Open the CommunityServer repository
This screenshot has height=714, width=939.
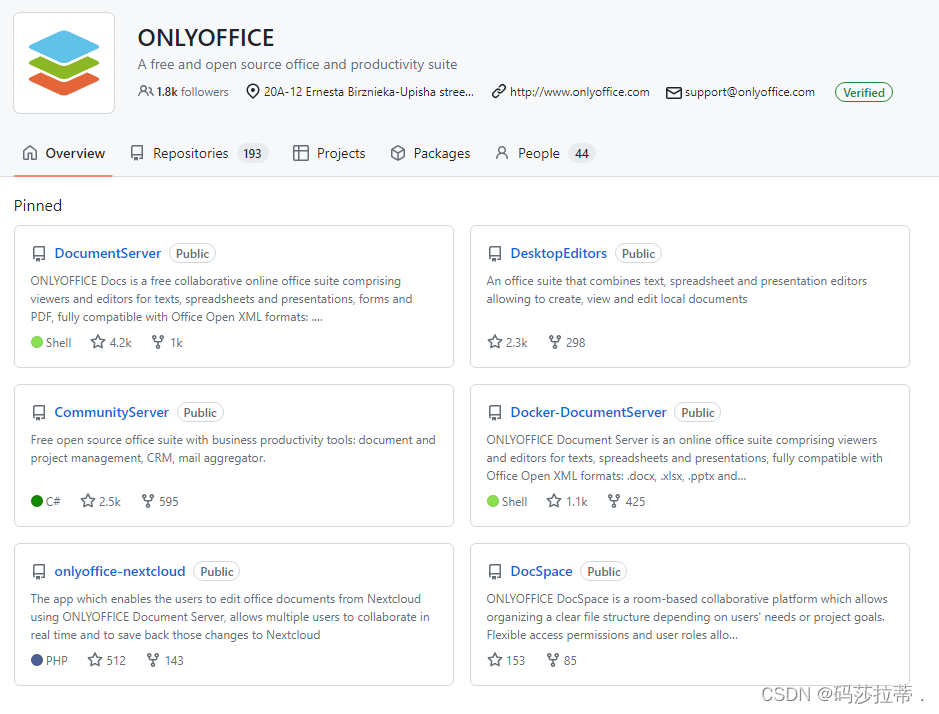pos(111,412)
